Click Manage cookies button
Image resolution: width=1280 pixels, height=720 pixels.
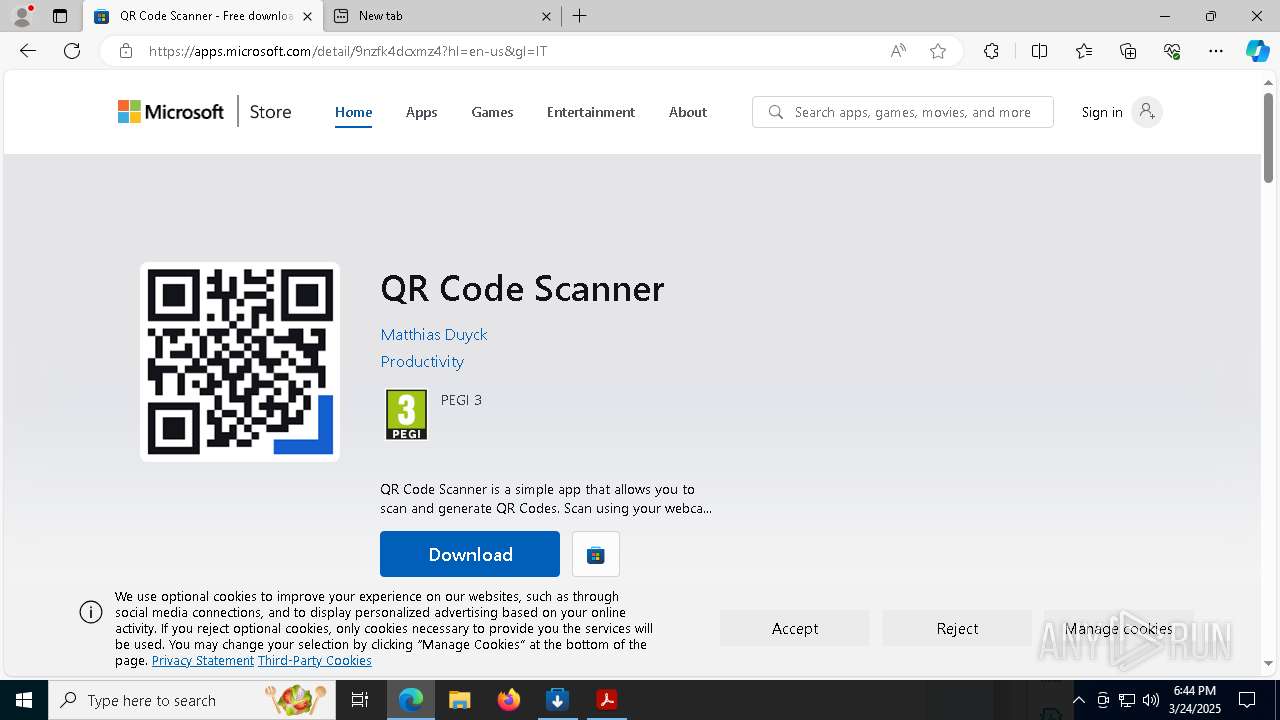tap(1119, 628)
